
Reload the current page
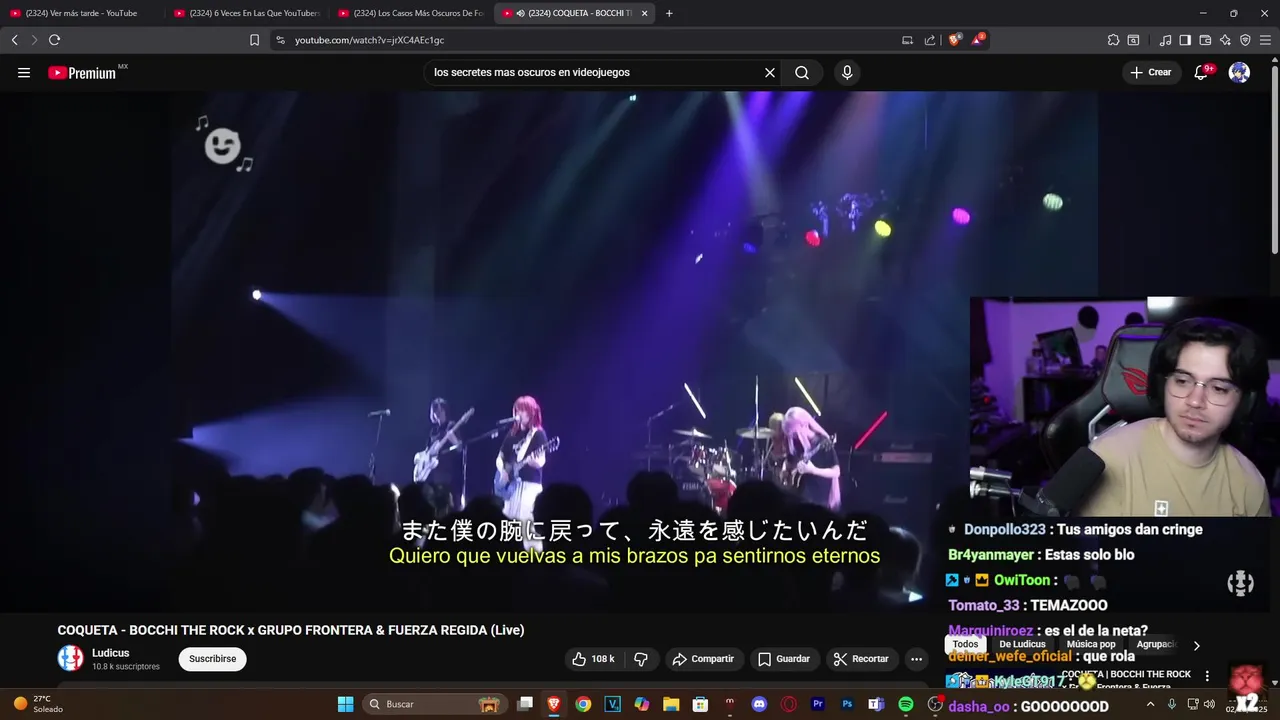[54, 40]
